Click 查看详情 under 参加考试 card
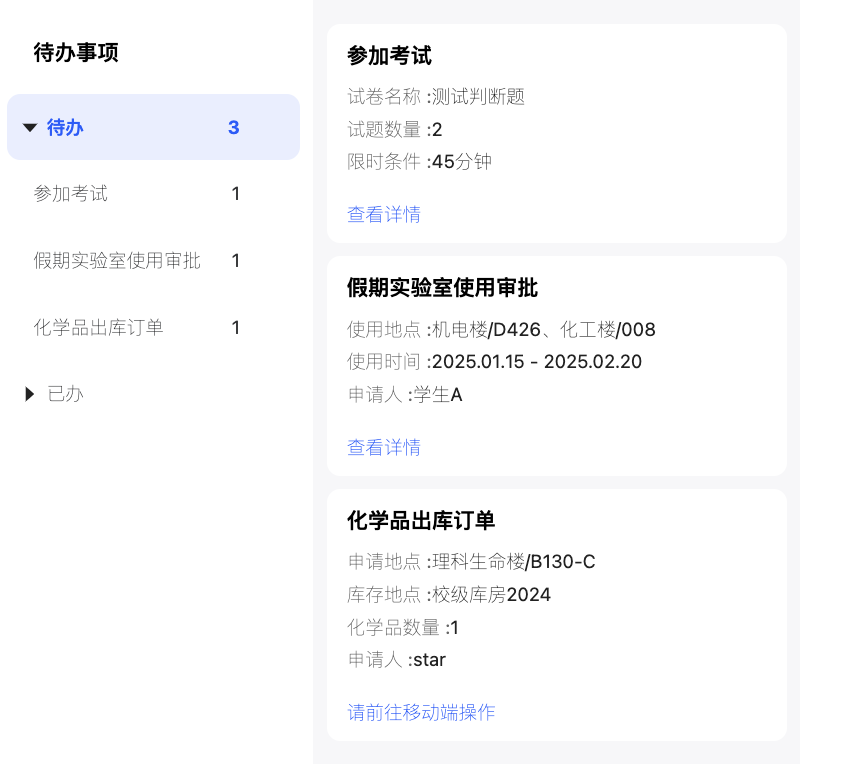850x764 pixels. 384,215
